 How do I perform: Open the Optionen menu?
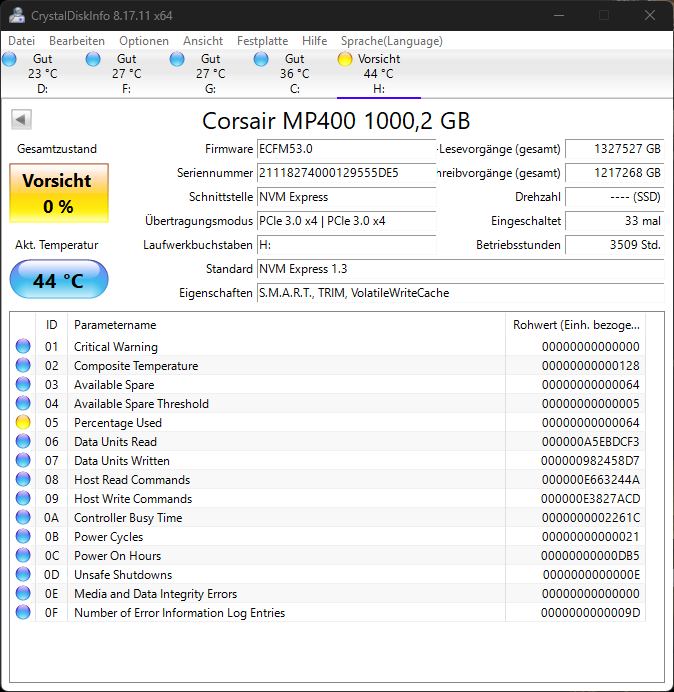(x=144, y=41)
